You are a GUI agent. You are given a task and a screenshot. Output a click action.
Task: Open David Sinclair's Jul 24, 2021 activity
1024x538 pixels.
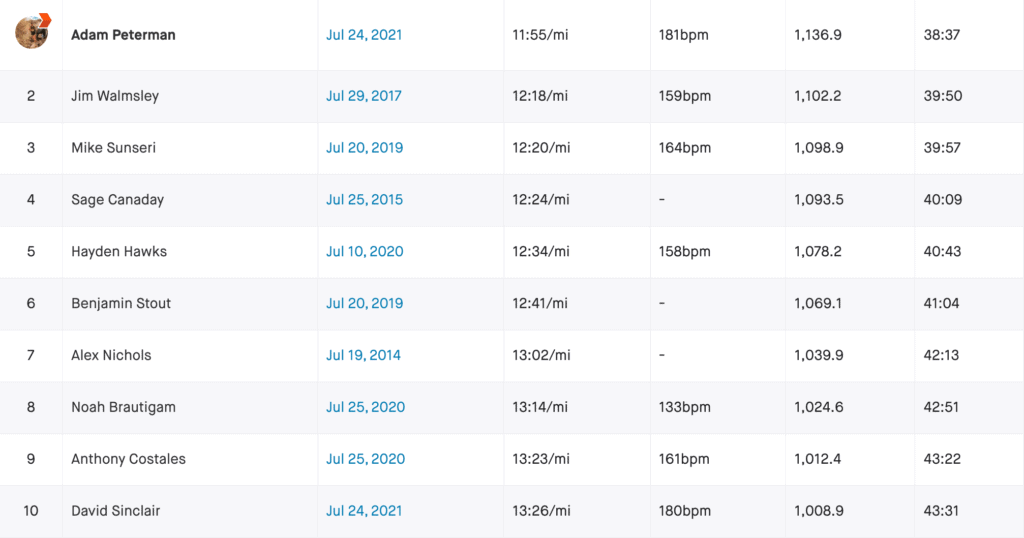point(364,511)
